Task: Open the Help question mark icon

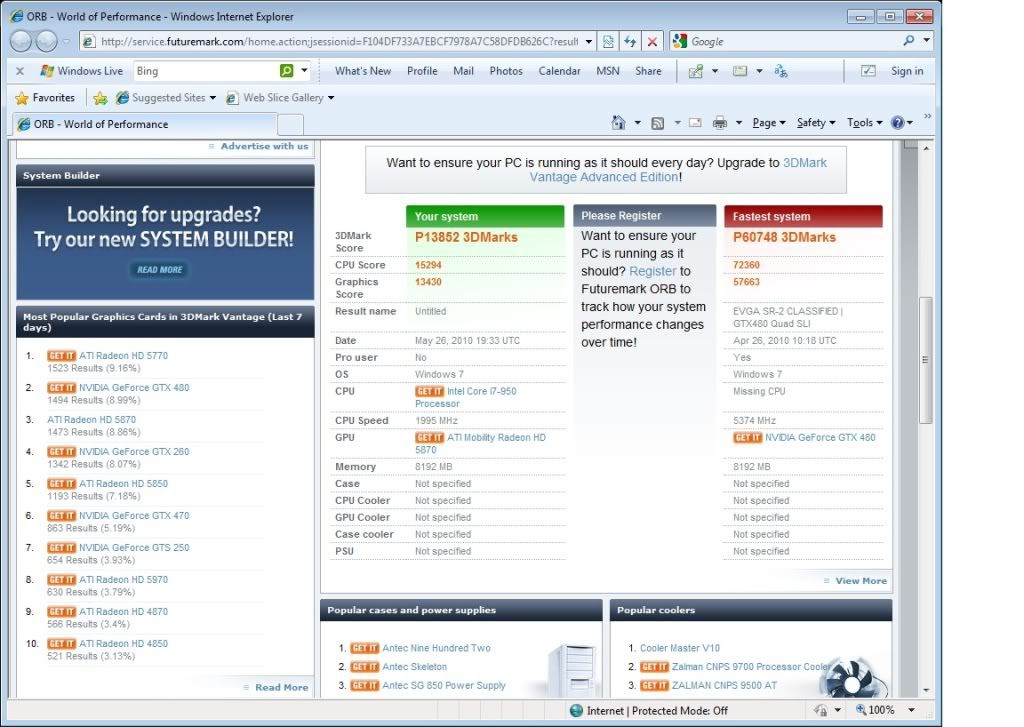Action: pyautogui.click(x=898, y=122)
